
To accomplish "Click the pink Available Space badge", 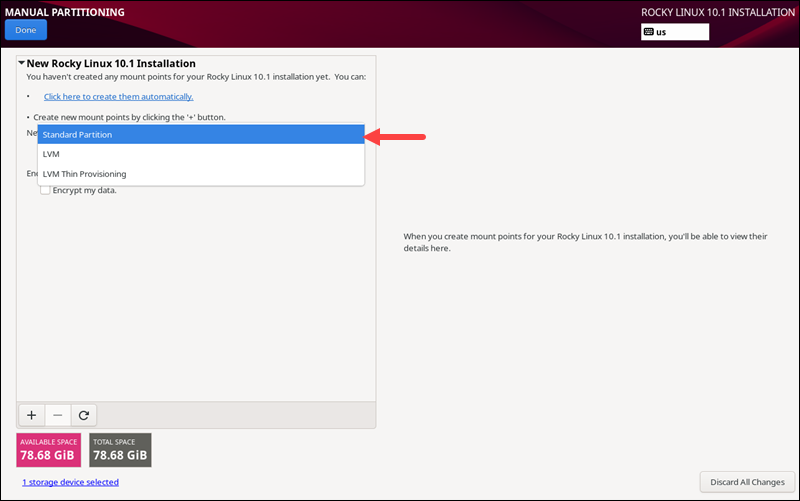I will [x=49, y=451].
